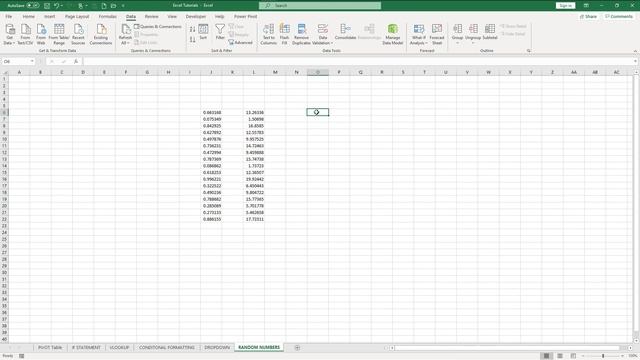640x360 pixels.
Task: Switch to the Developer ribbon tab
Action: (x=196, y=16)
